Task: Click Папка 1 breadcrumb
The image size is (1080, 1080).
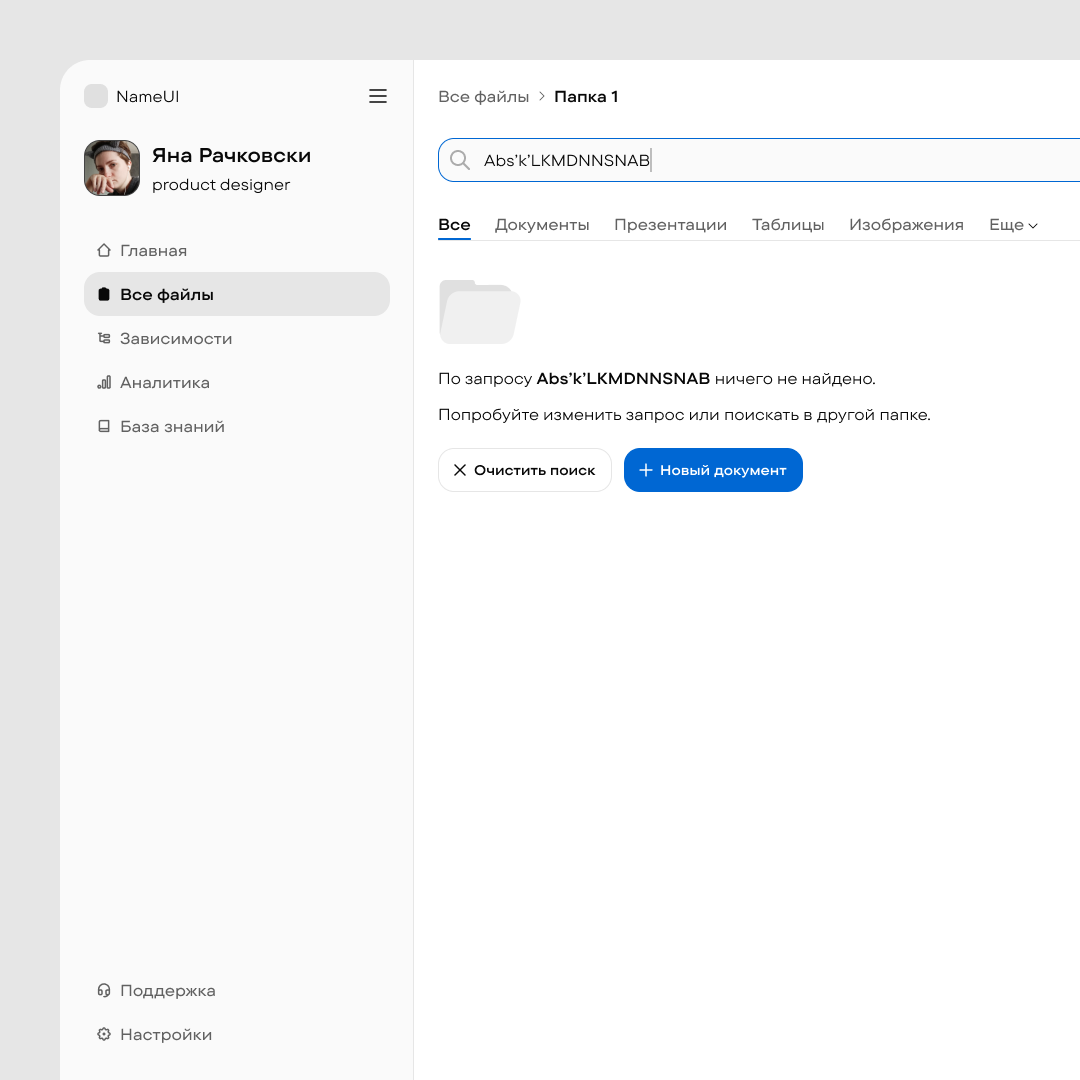Action: (x=586, y=97)
